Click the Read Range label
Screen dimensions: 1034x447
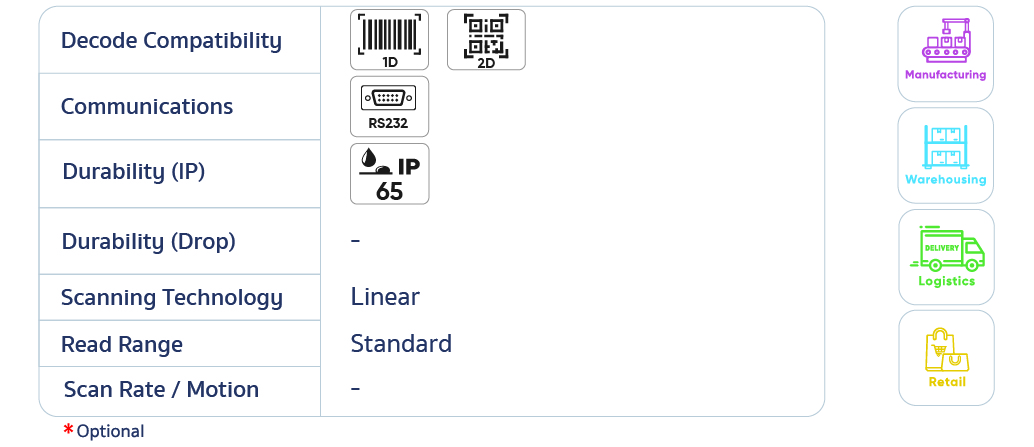[122, 345]
